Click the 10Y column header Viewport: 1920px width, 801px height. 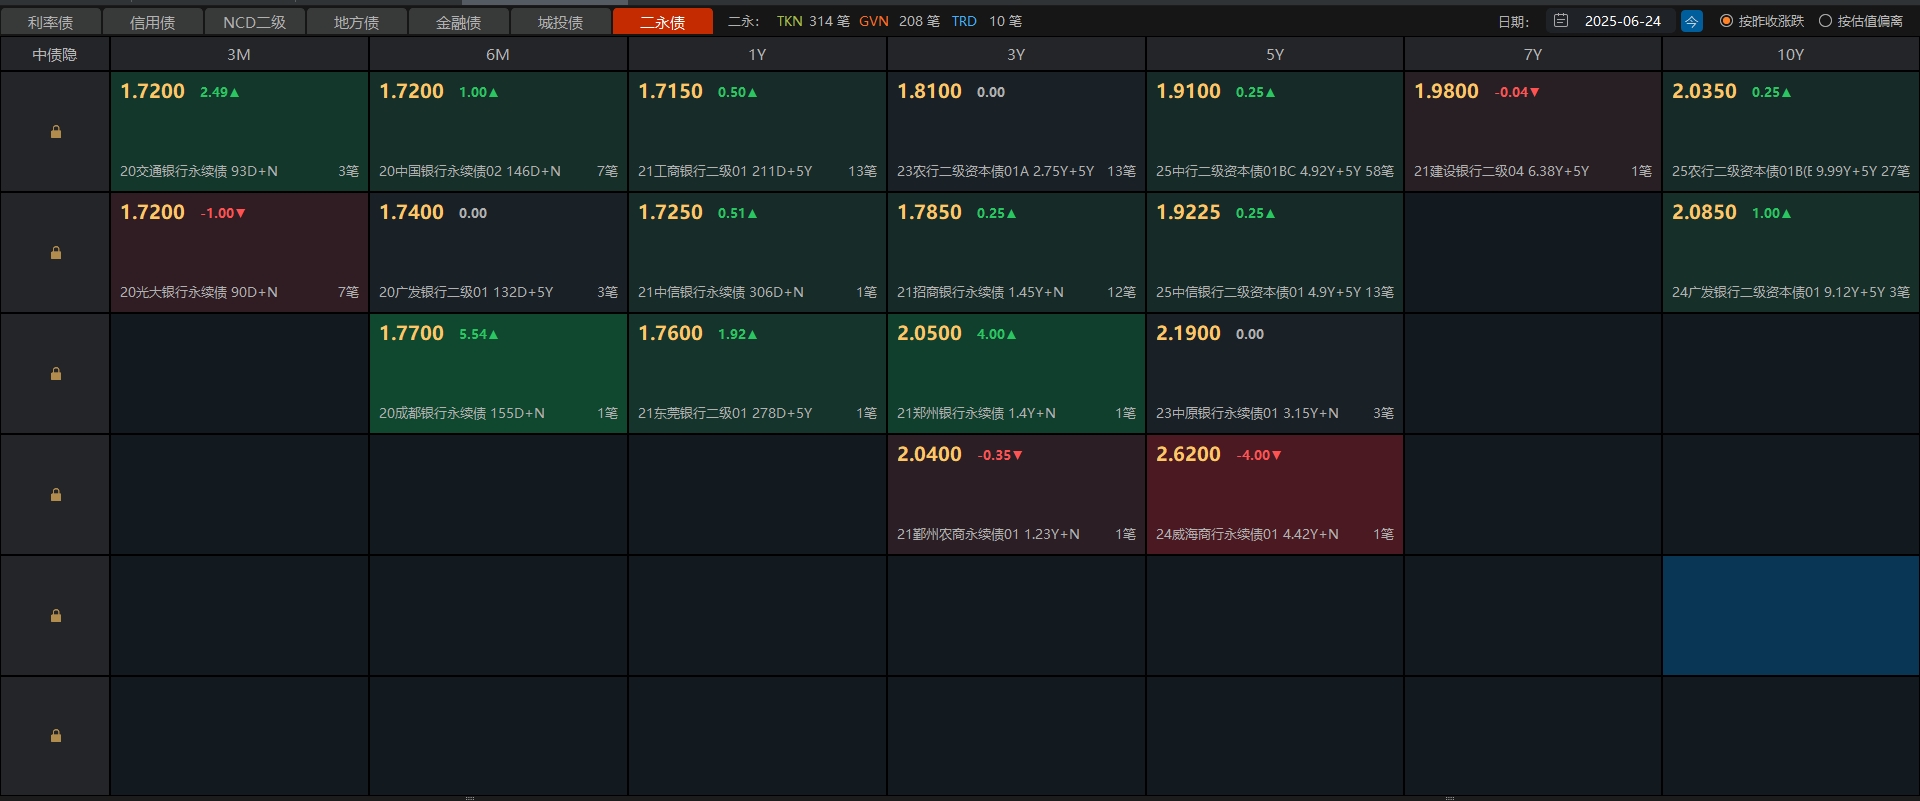pyautogui.click(x=1791, y=55)
